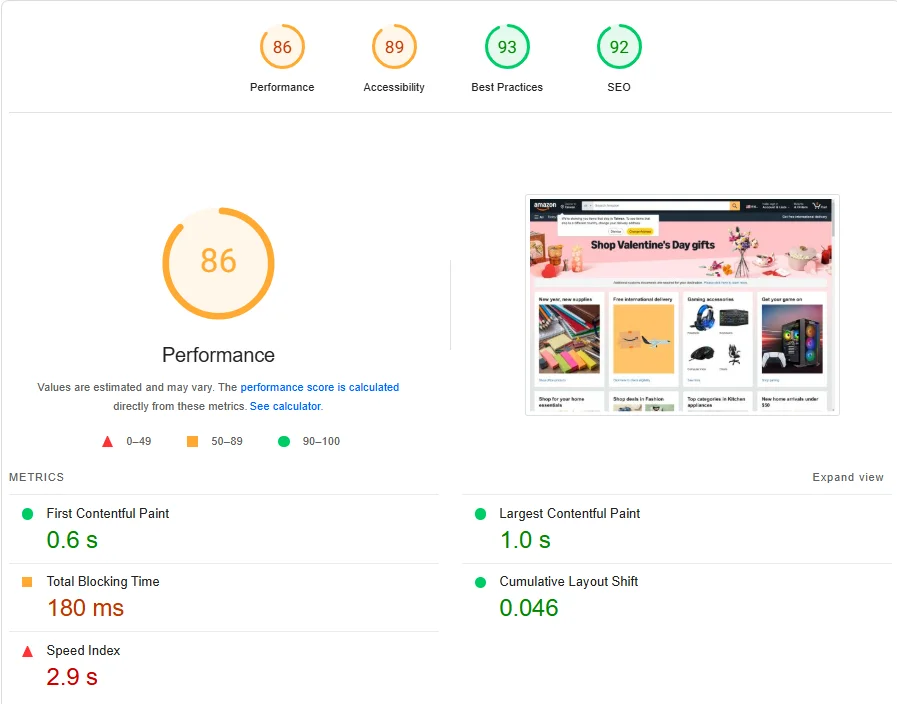Open the Amazon page screenshot thumbnail
The image size is (897, 704).
coord(682,305)
